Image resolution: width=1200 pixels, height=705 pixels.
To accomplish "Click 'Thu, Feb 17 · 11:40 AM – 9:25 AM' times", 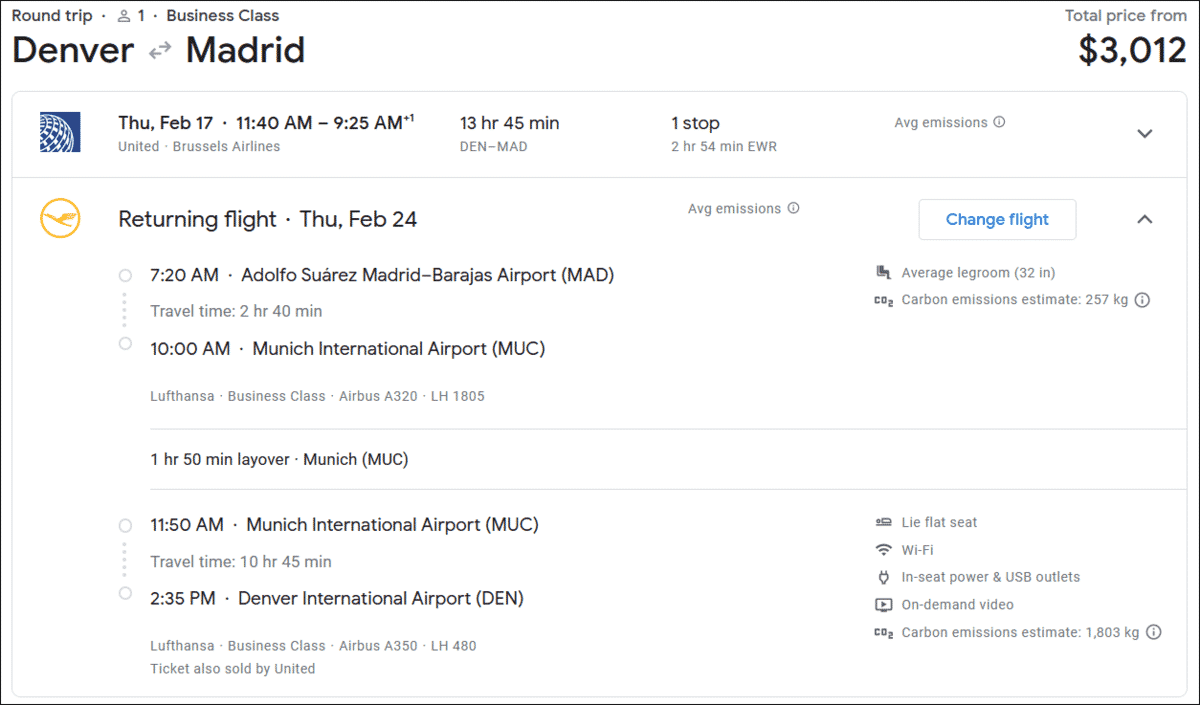I will (266, 123).
